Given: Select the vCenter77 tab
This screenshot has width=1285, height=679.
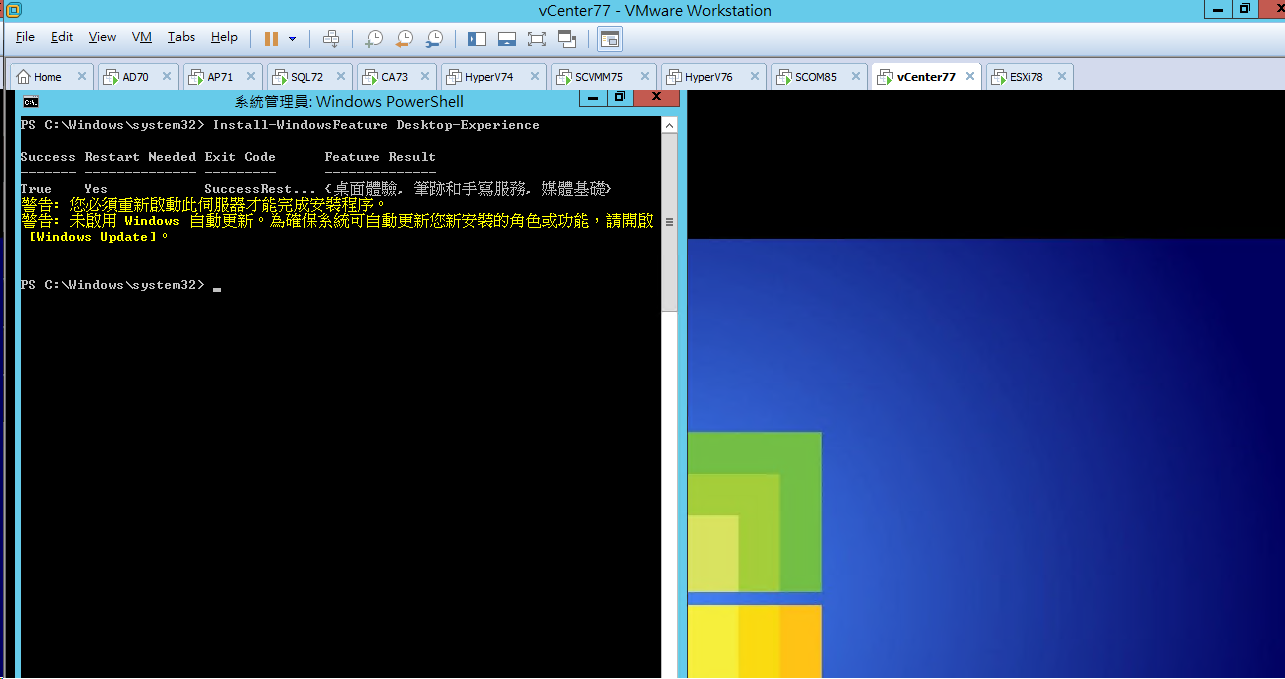Looking at the screenshot, I should coord(927,77).
